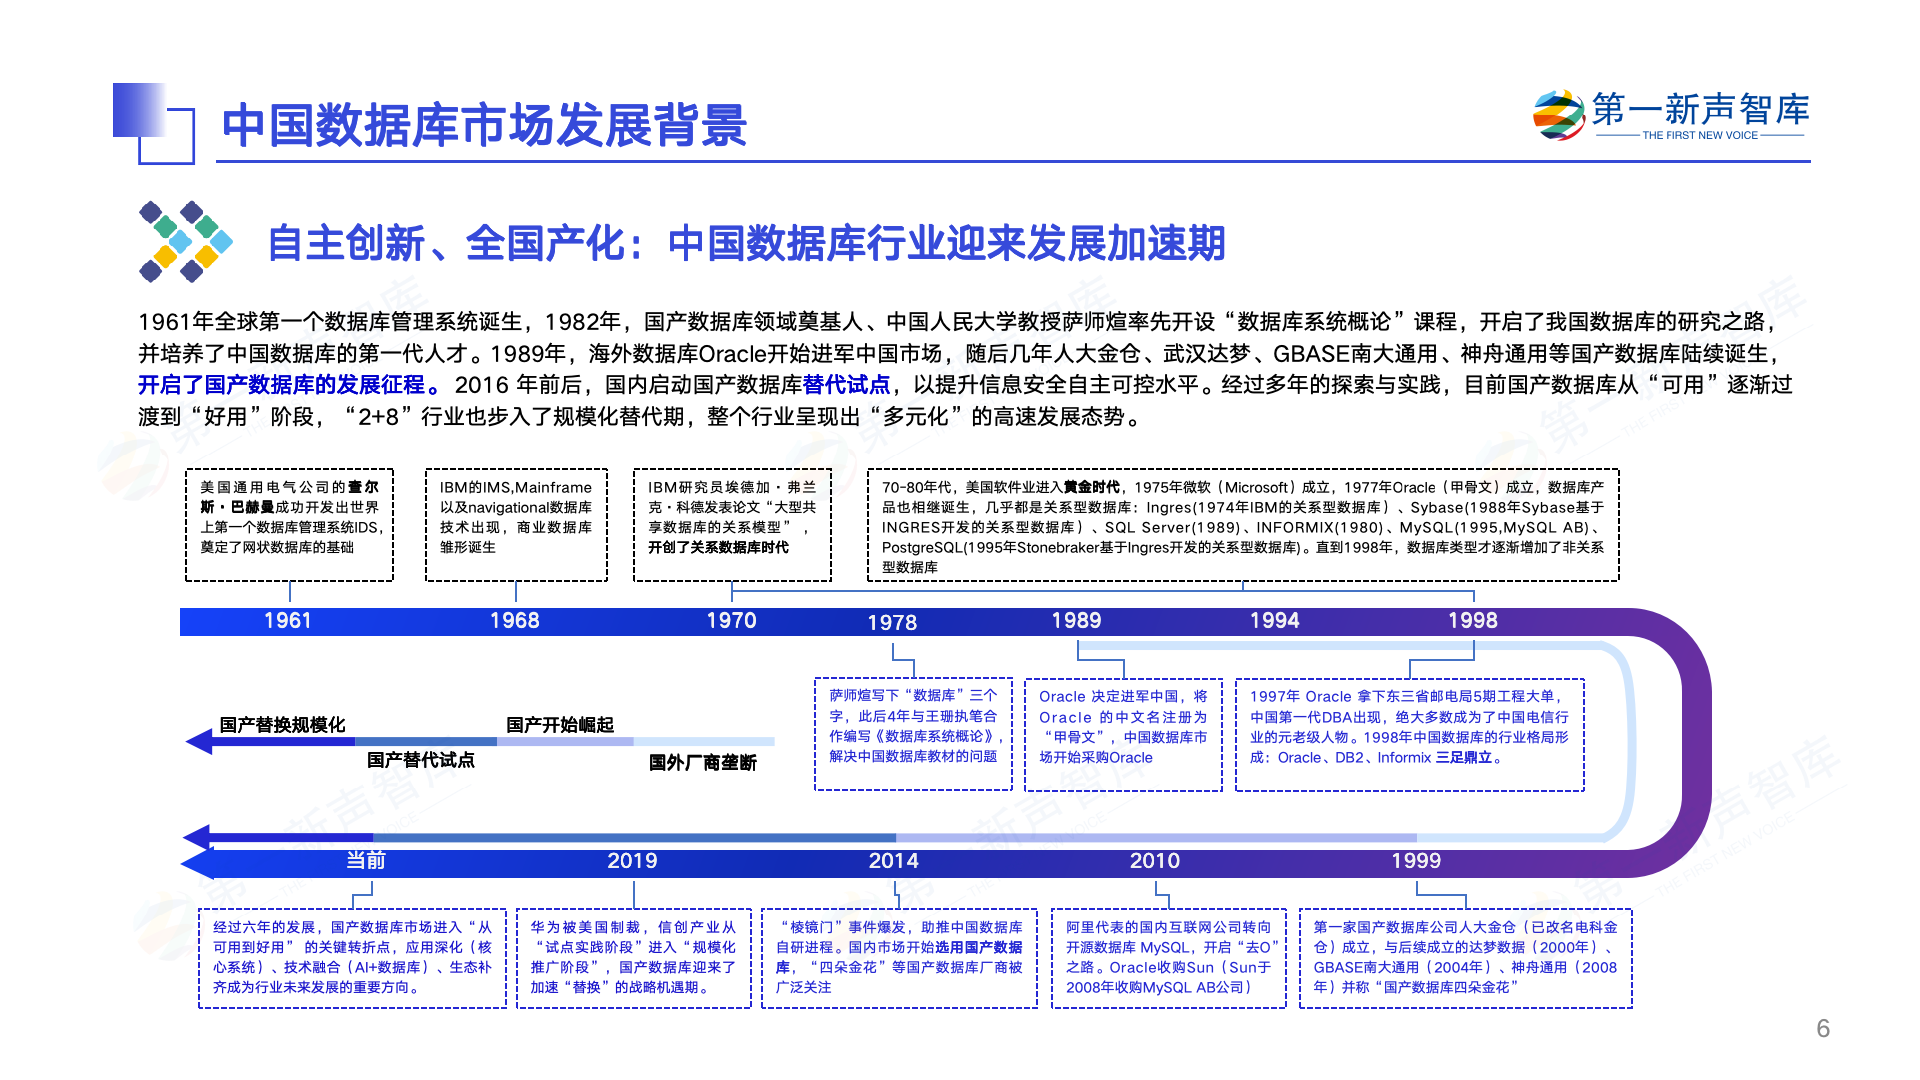Click the red text 开启了国产数据库的发展征程

[x=285, y=381]
